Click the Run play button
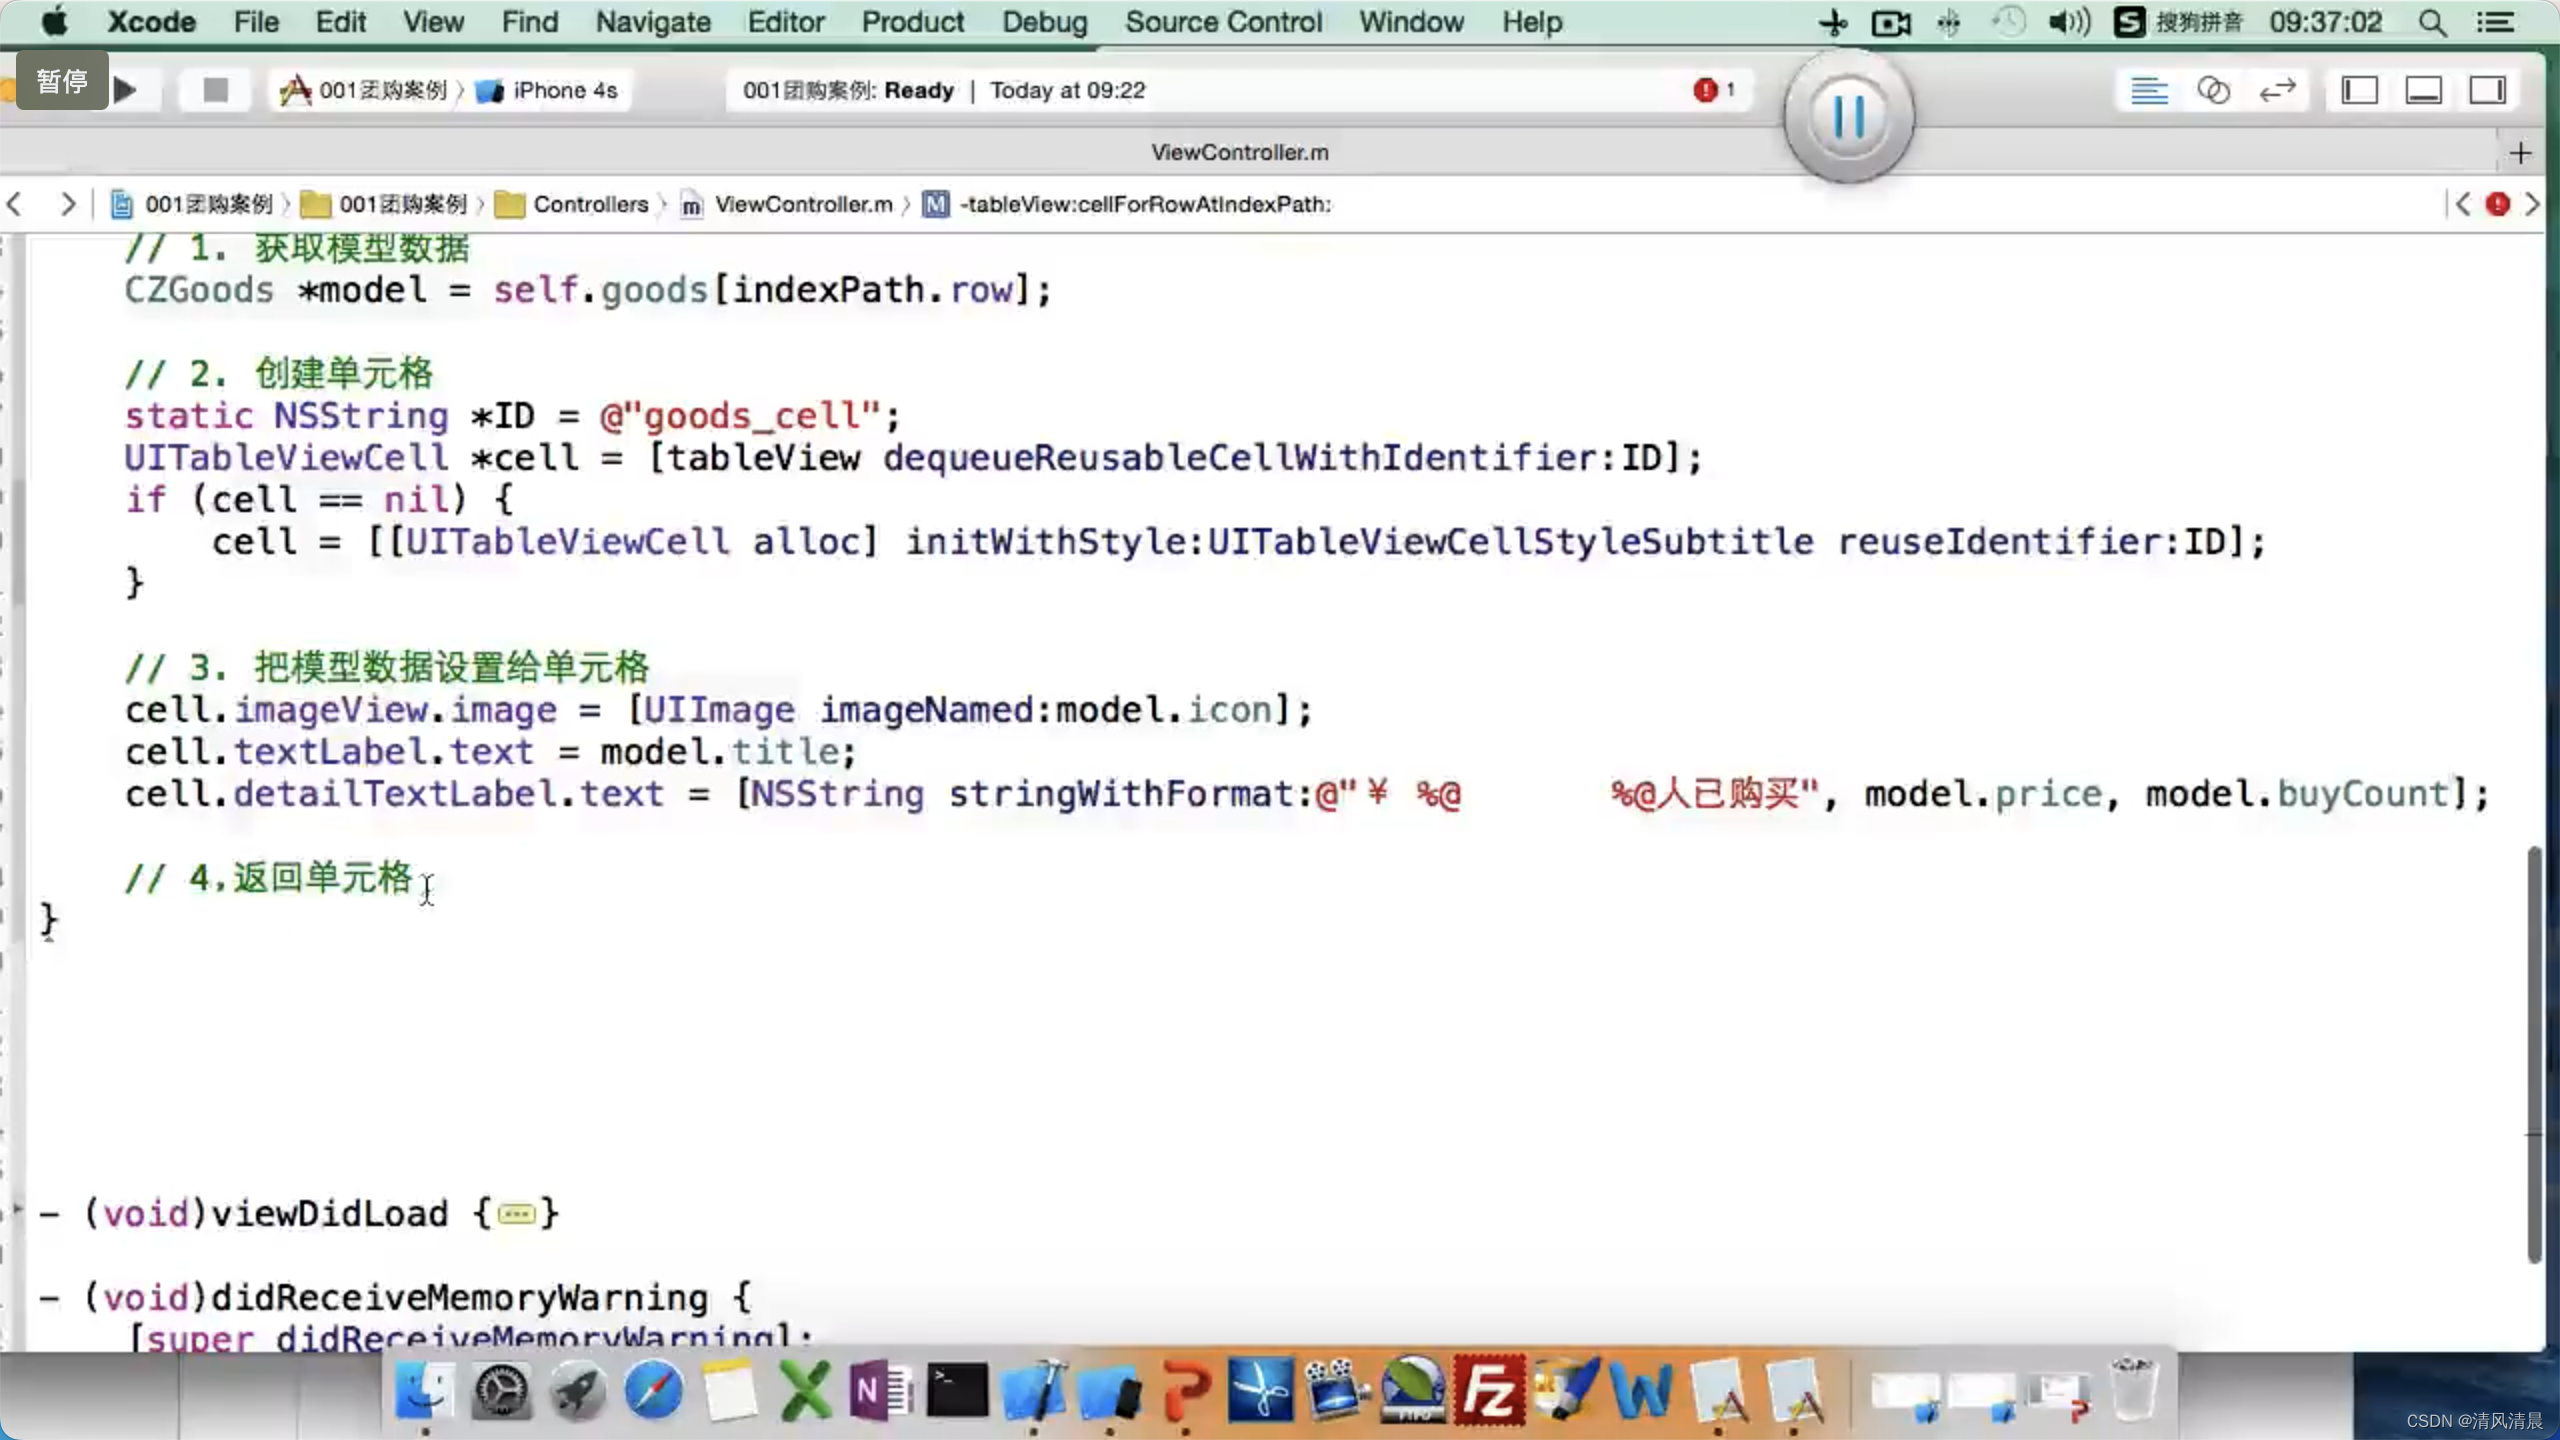Viewport: 2560px width, 1440px height. pyautogui.click(x=126, y=90)
